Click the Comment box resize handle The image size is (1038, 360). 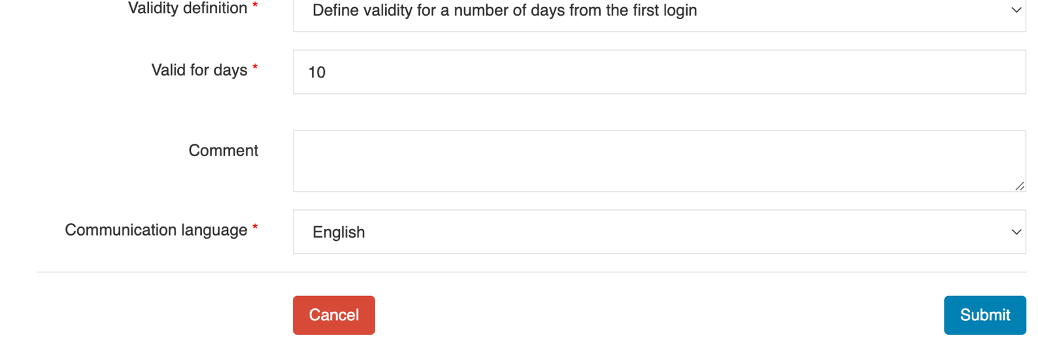tap(1019, 186)
